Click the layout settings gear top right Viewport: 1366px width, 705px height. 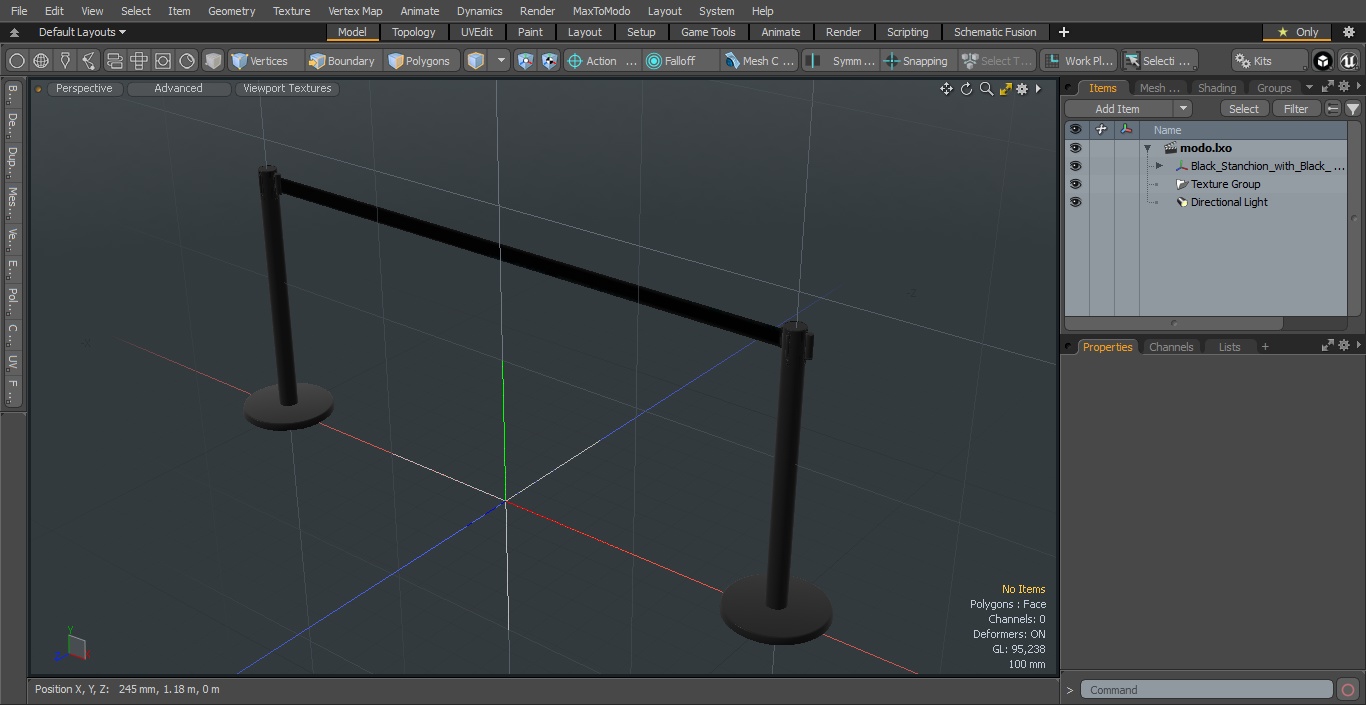1349,32
